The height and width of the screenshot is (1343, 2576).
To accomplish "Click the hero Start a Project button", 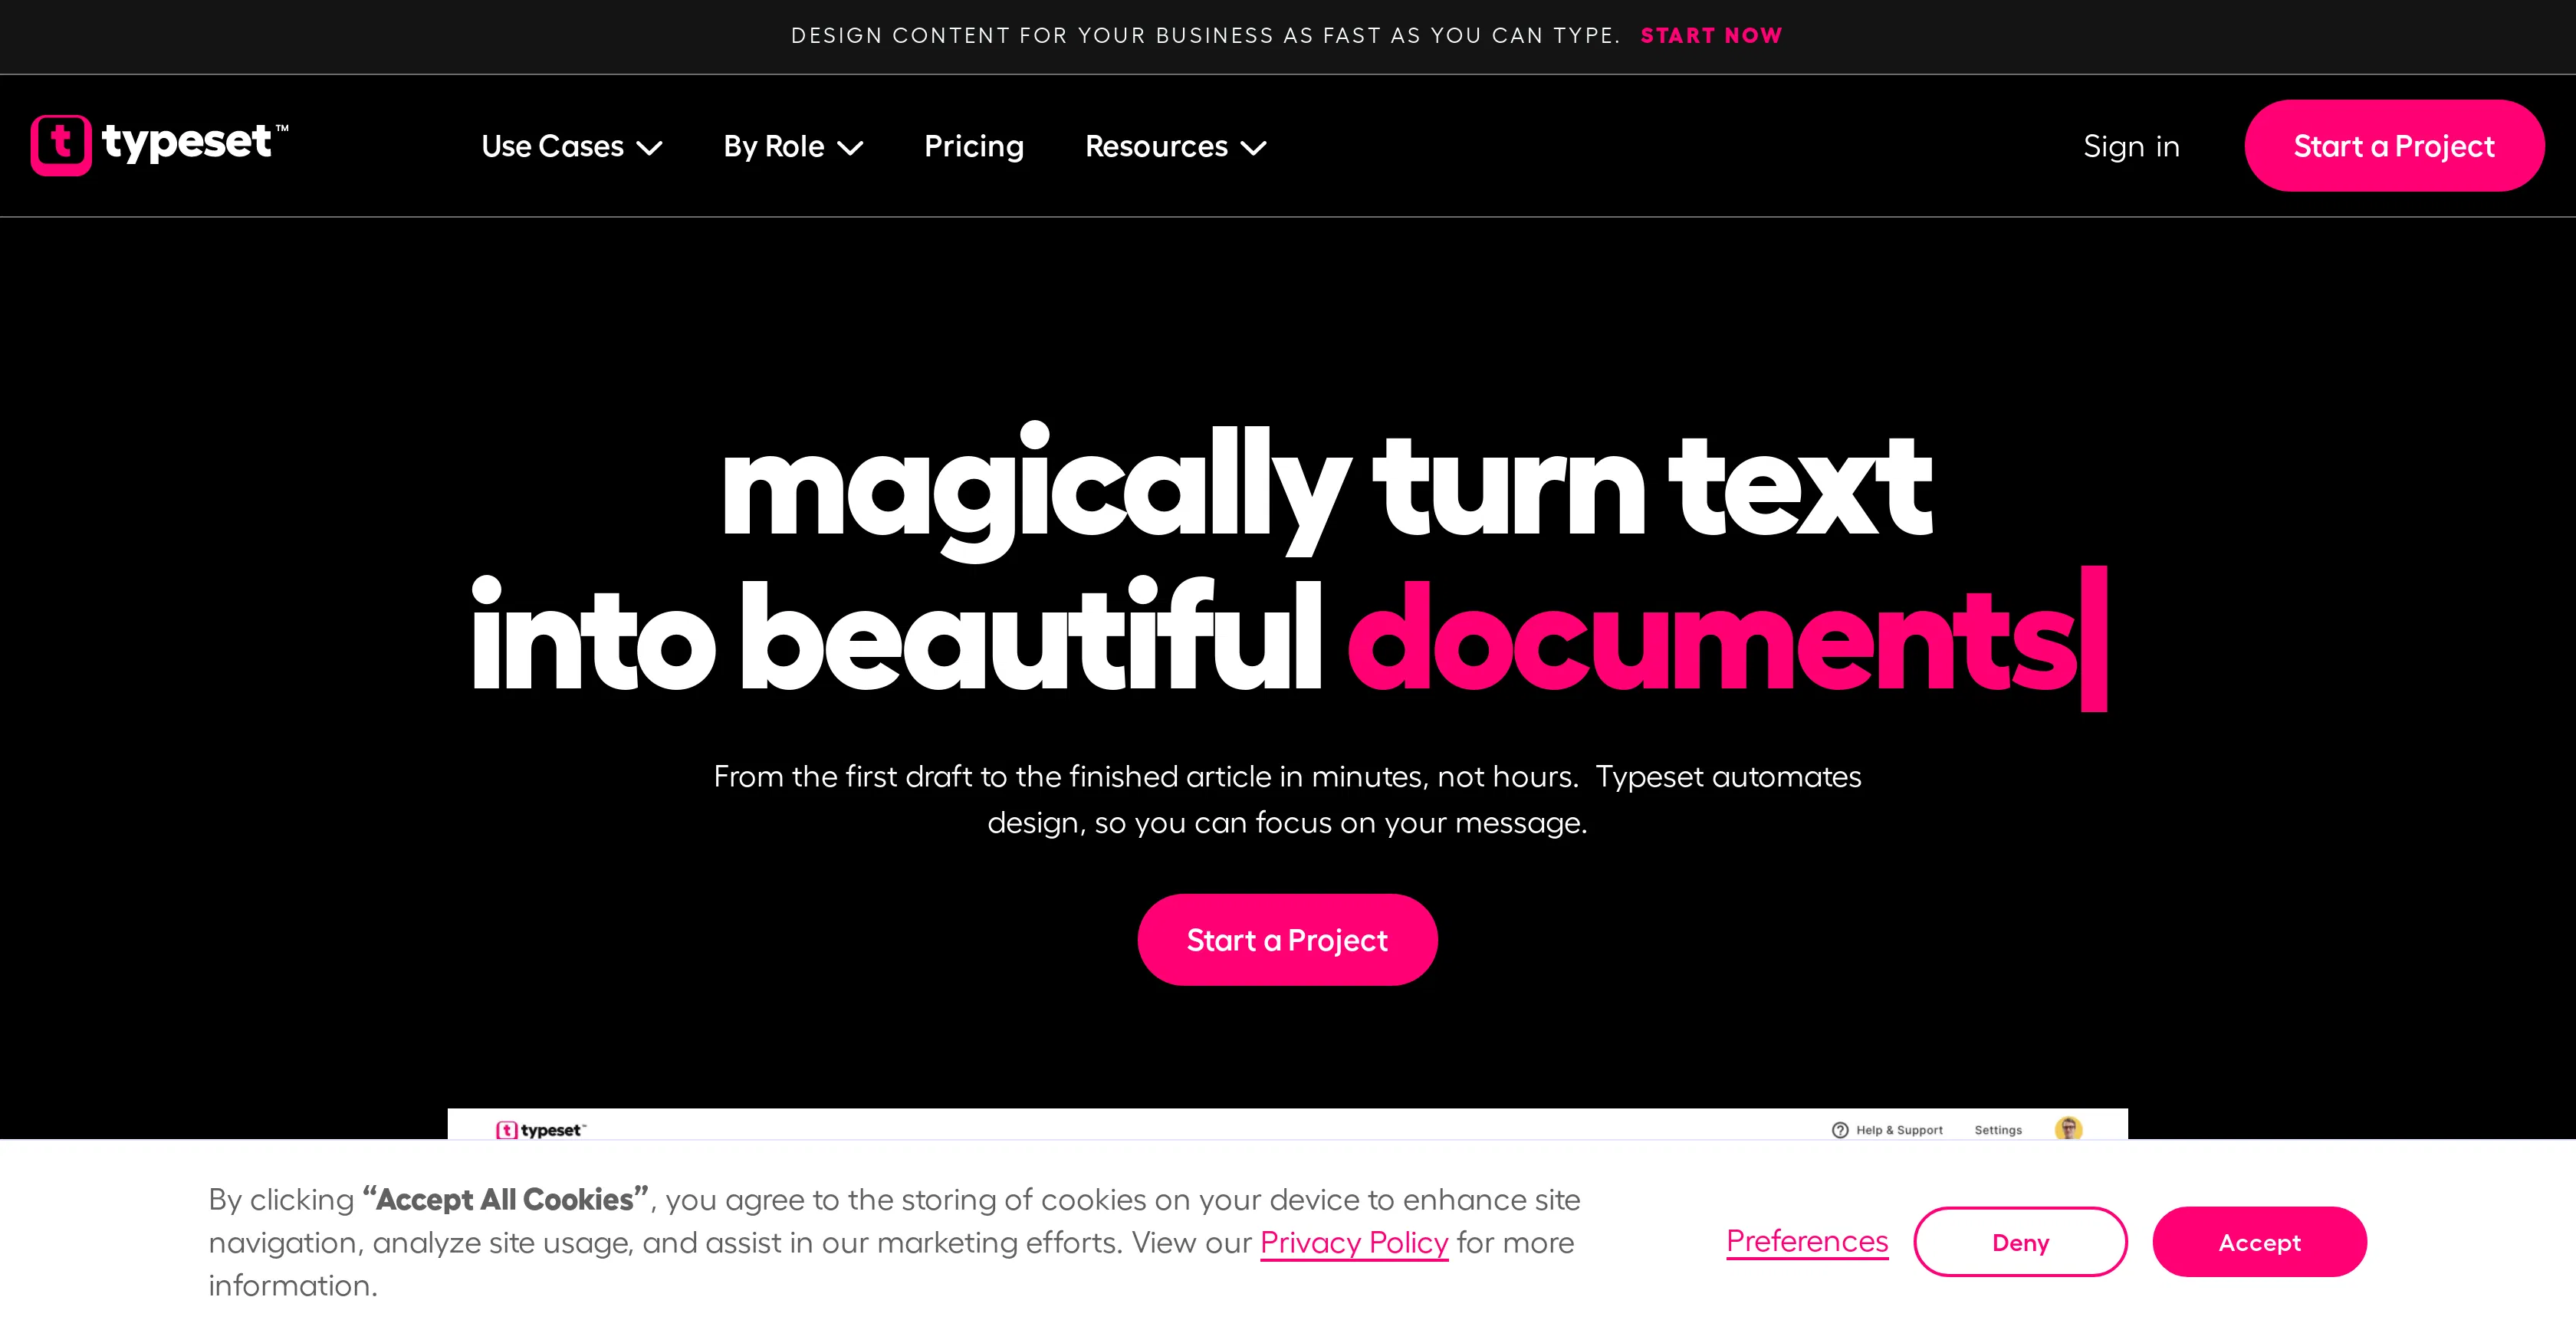I will pyautogui.click(x=1287, y=939).
